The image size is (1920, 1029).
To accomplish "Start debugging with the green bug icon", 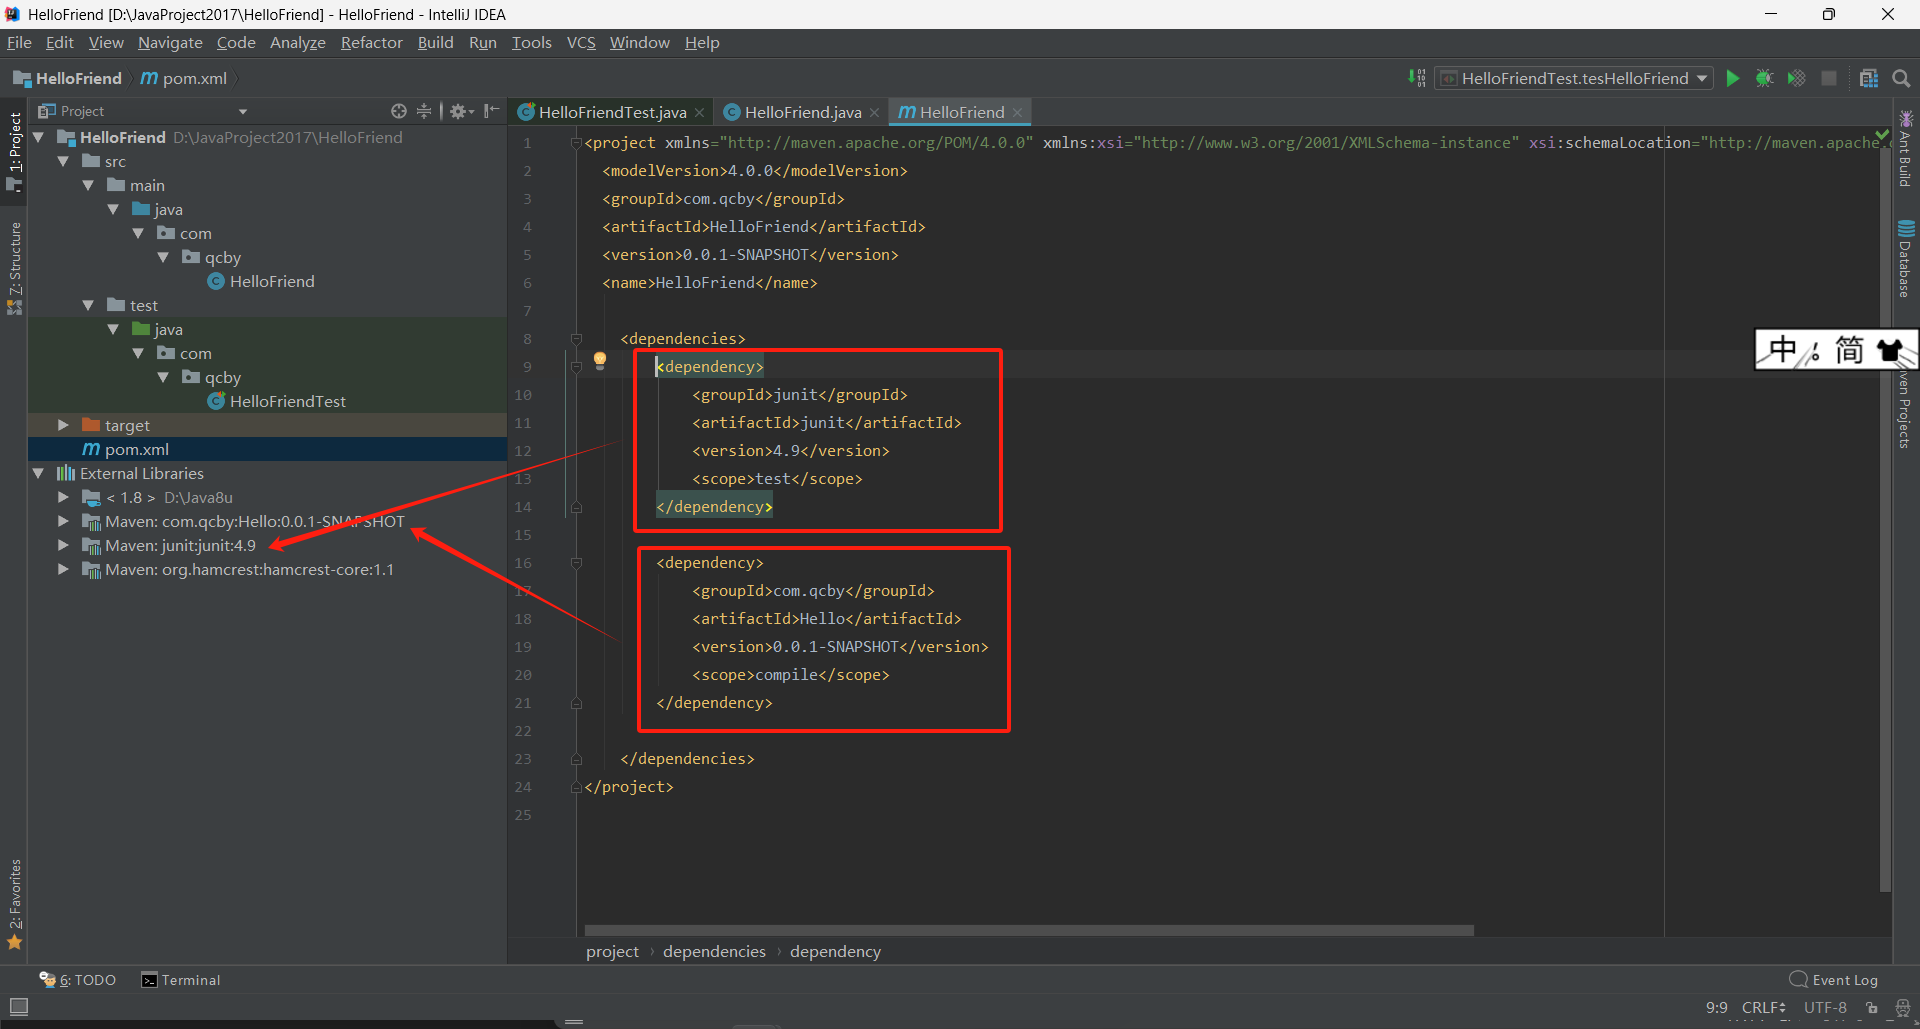I will [1764, 78].
